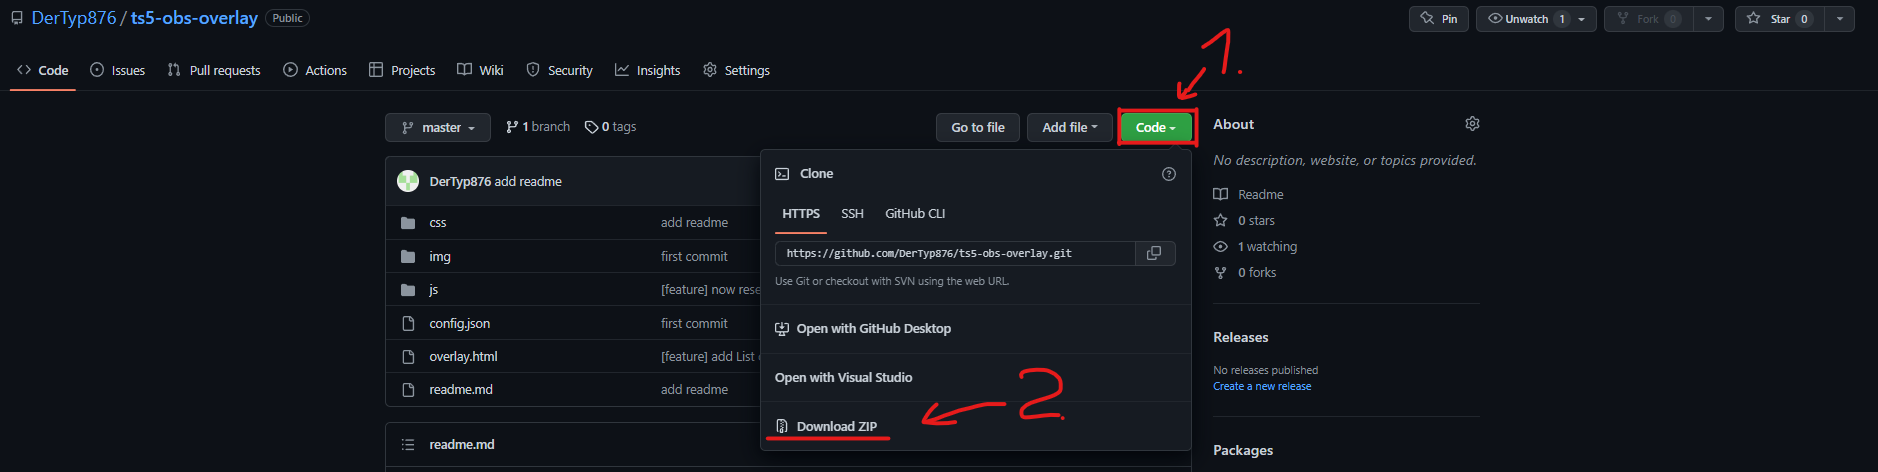Open the Packages heading link
The width and height of the screenshot is (1878, 472).
(1243, 451)
